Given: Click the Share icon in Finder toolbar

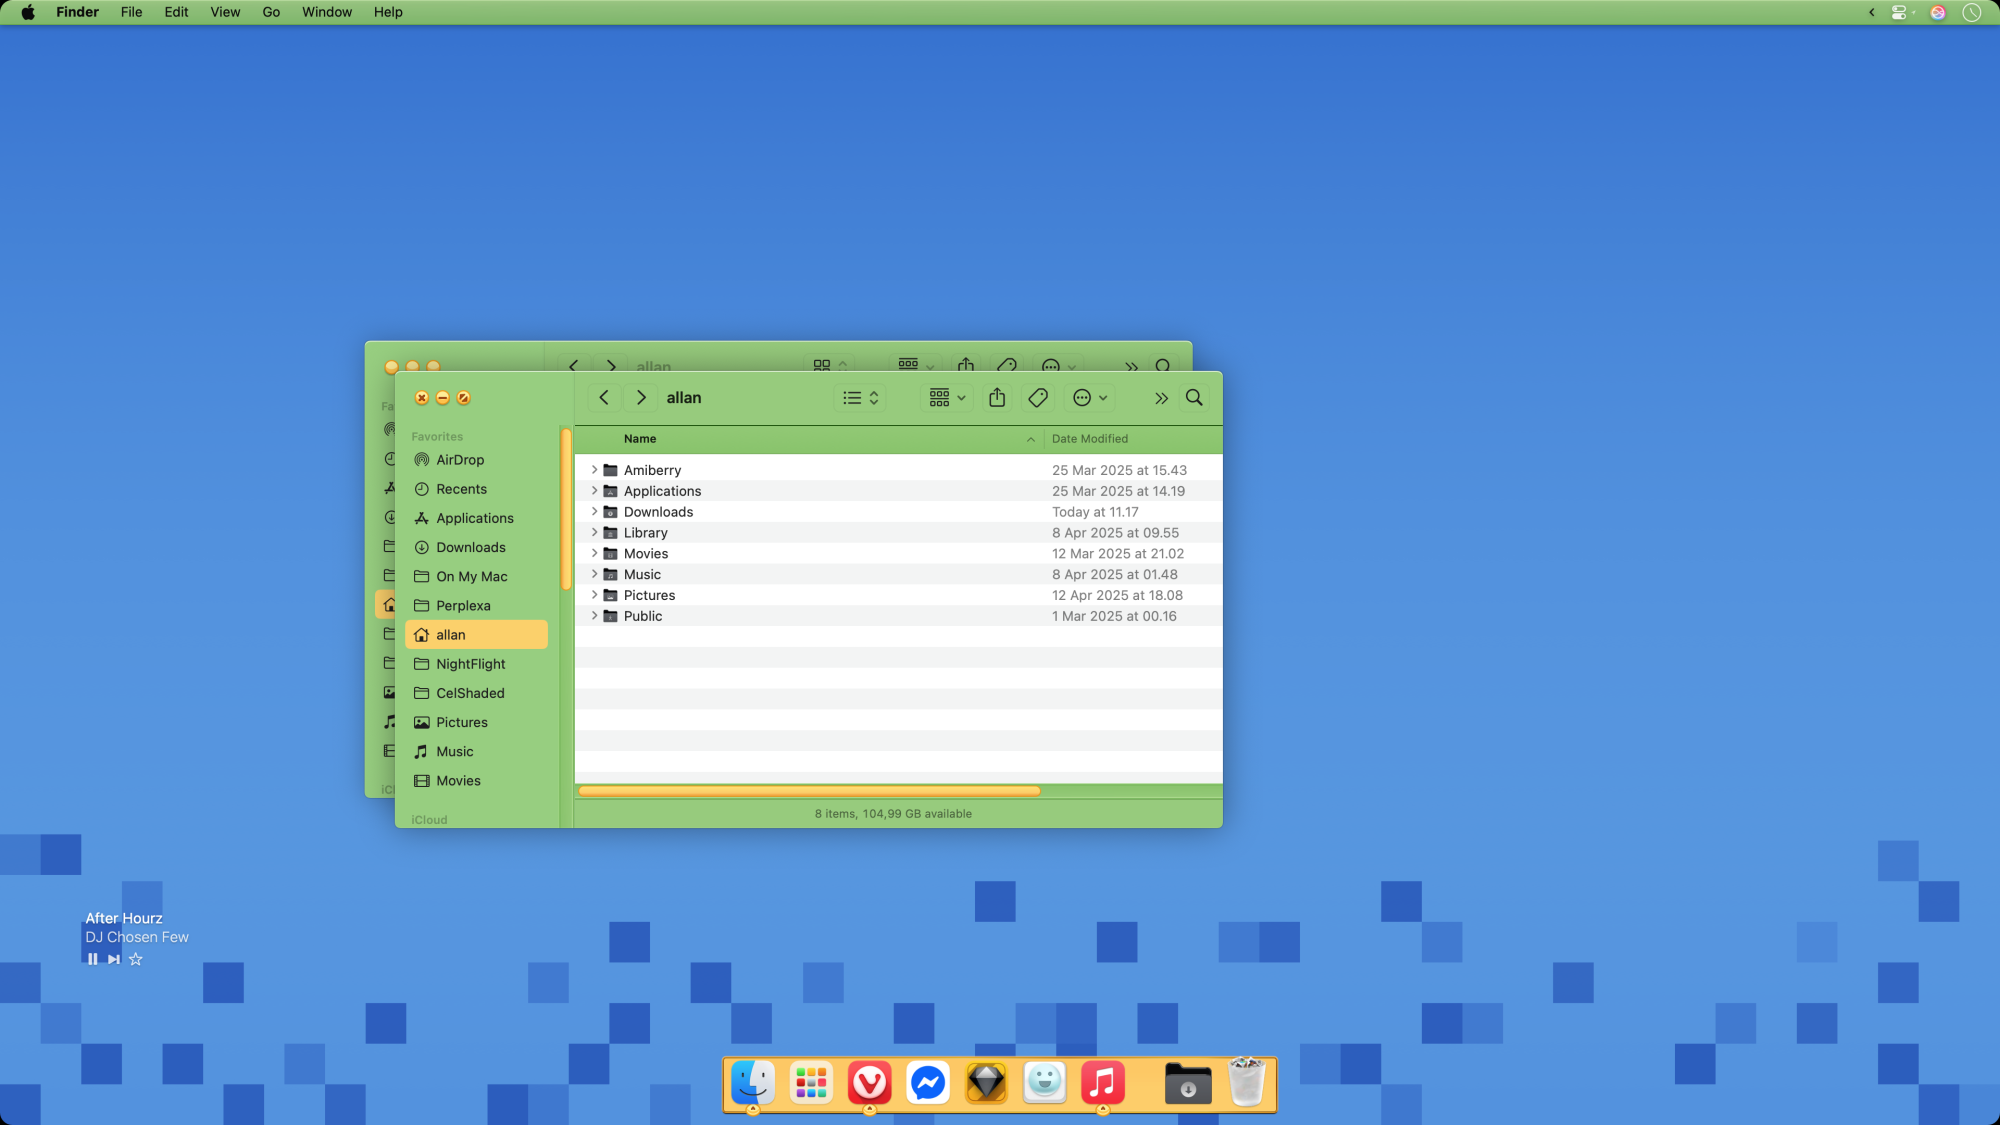Looking at the screenshot, I should [x=997, y=398].
